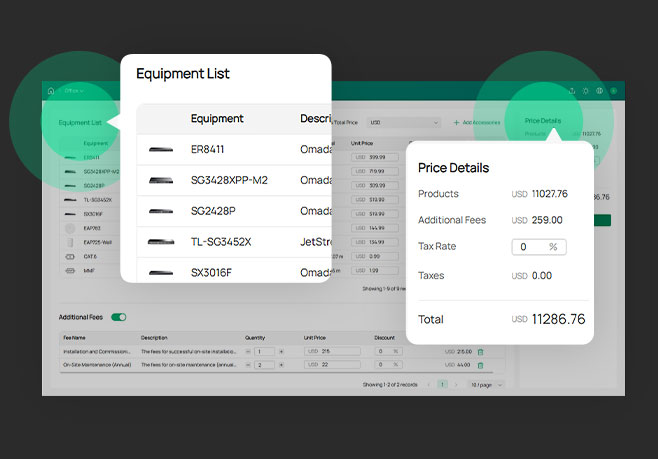Click discount field for On-Site Maintenance fee
The width and height of the screenshot is (658, 459).
(x=389, y=365)
